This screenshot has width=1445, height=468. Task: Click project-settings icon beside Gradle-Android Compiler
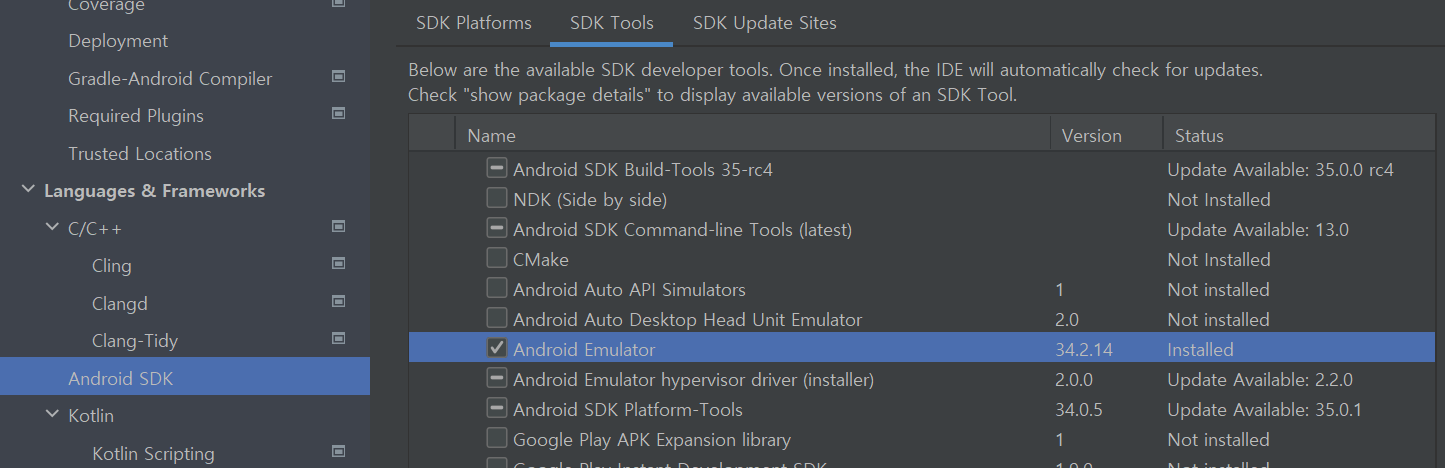click(x=338, y=76)
